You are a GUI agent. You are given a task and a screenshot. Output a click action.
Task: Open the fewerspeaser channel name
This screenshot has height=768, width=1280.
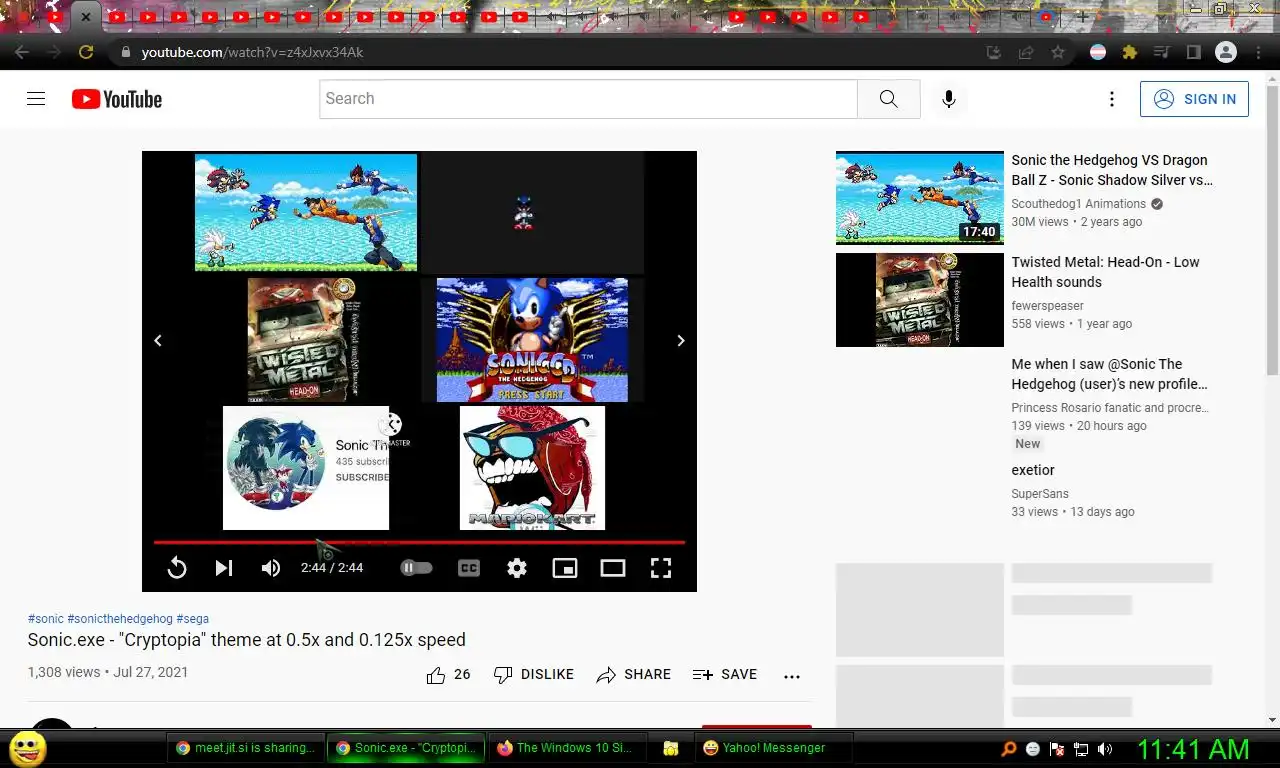[x=1047, y=306]
